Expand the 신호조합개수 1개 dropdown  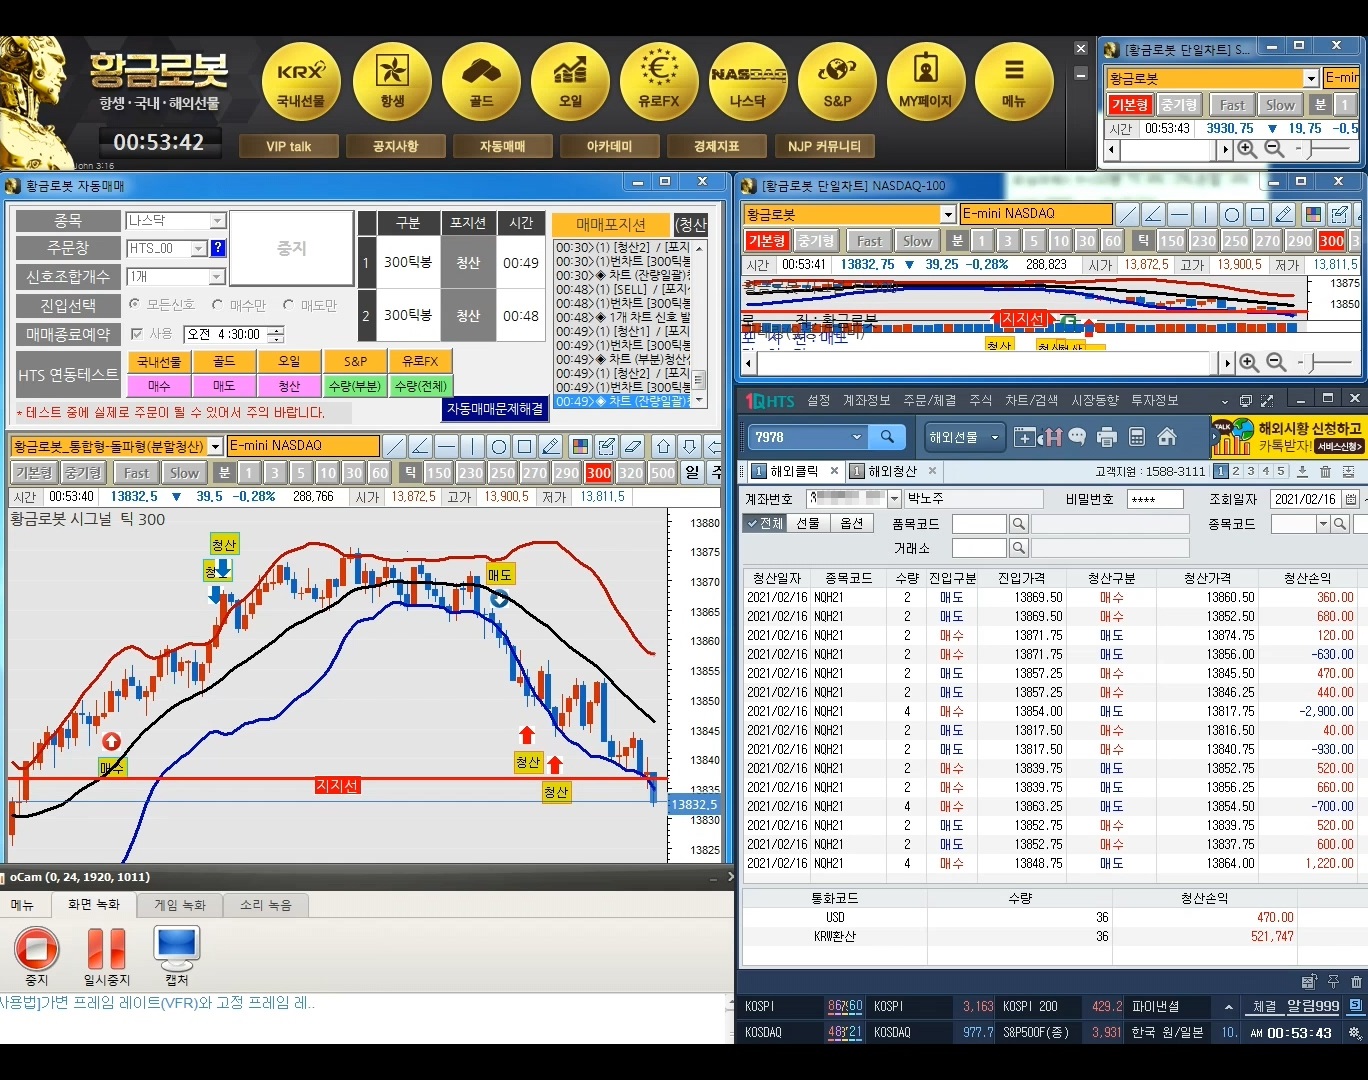pyautogui.click(x=217, y=277)
